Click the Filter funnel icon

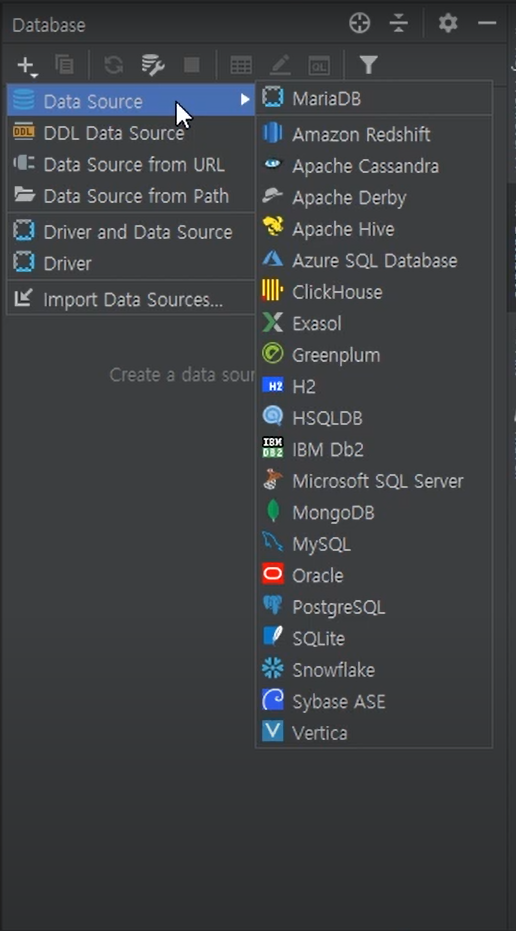click(369, 65)
